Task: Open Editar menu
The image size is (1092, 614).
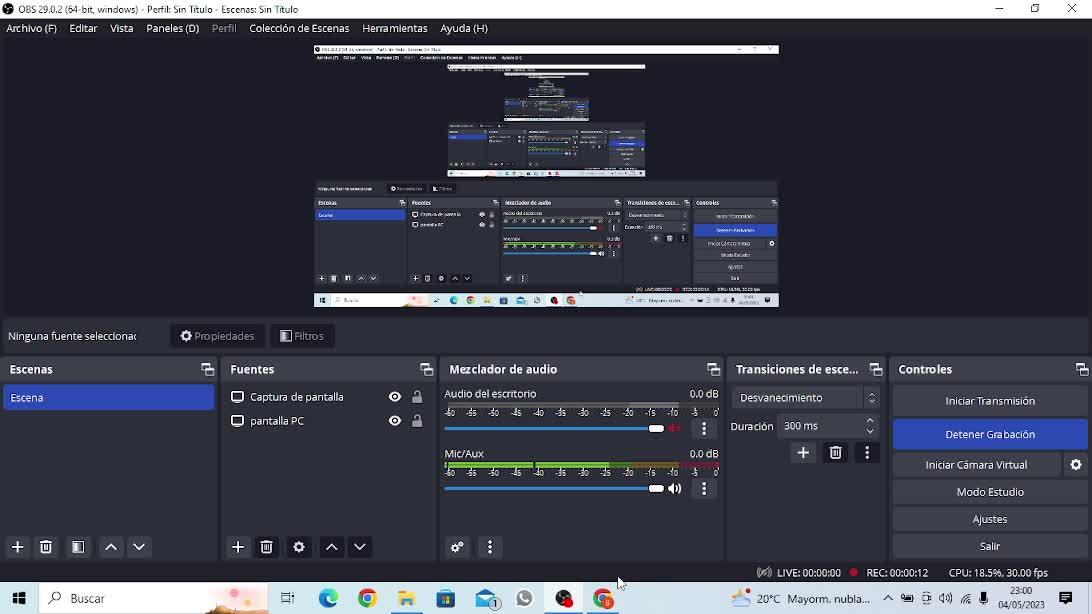Action: (83, 29)
